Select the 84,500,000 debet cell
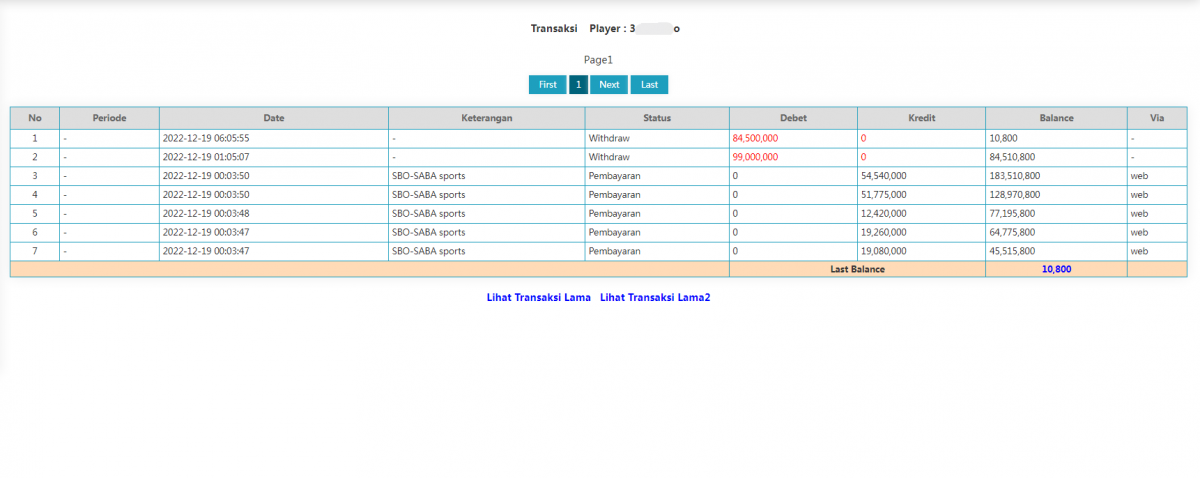 tap(793, 139)
